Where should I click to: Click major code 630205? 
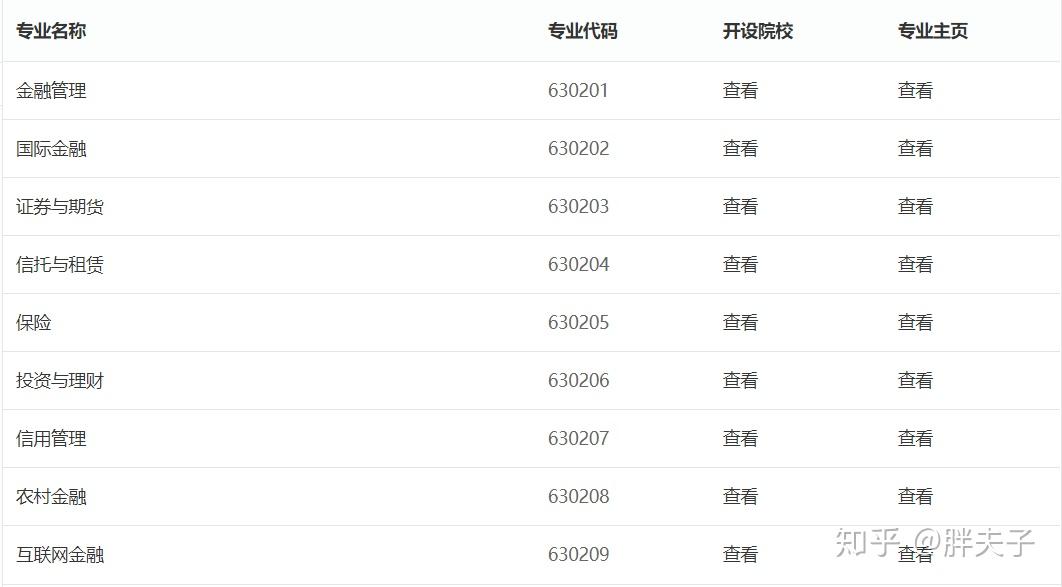tap(578, 322)
